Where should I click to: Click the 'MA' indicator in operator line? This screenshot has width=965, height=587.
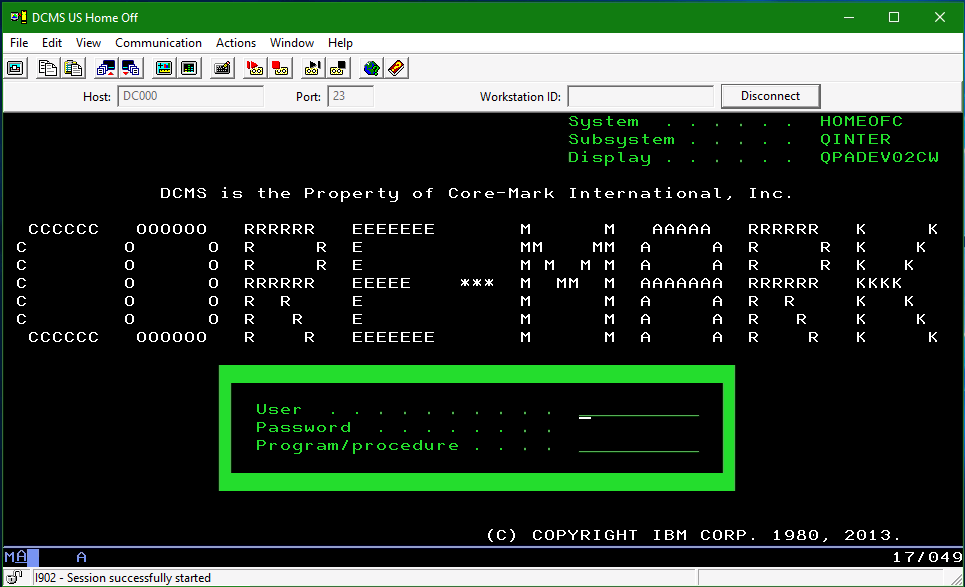coord(15,557)
